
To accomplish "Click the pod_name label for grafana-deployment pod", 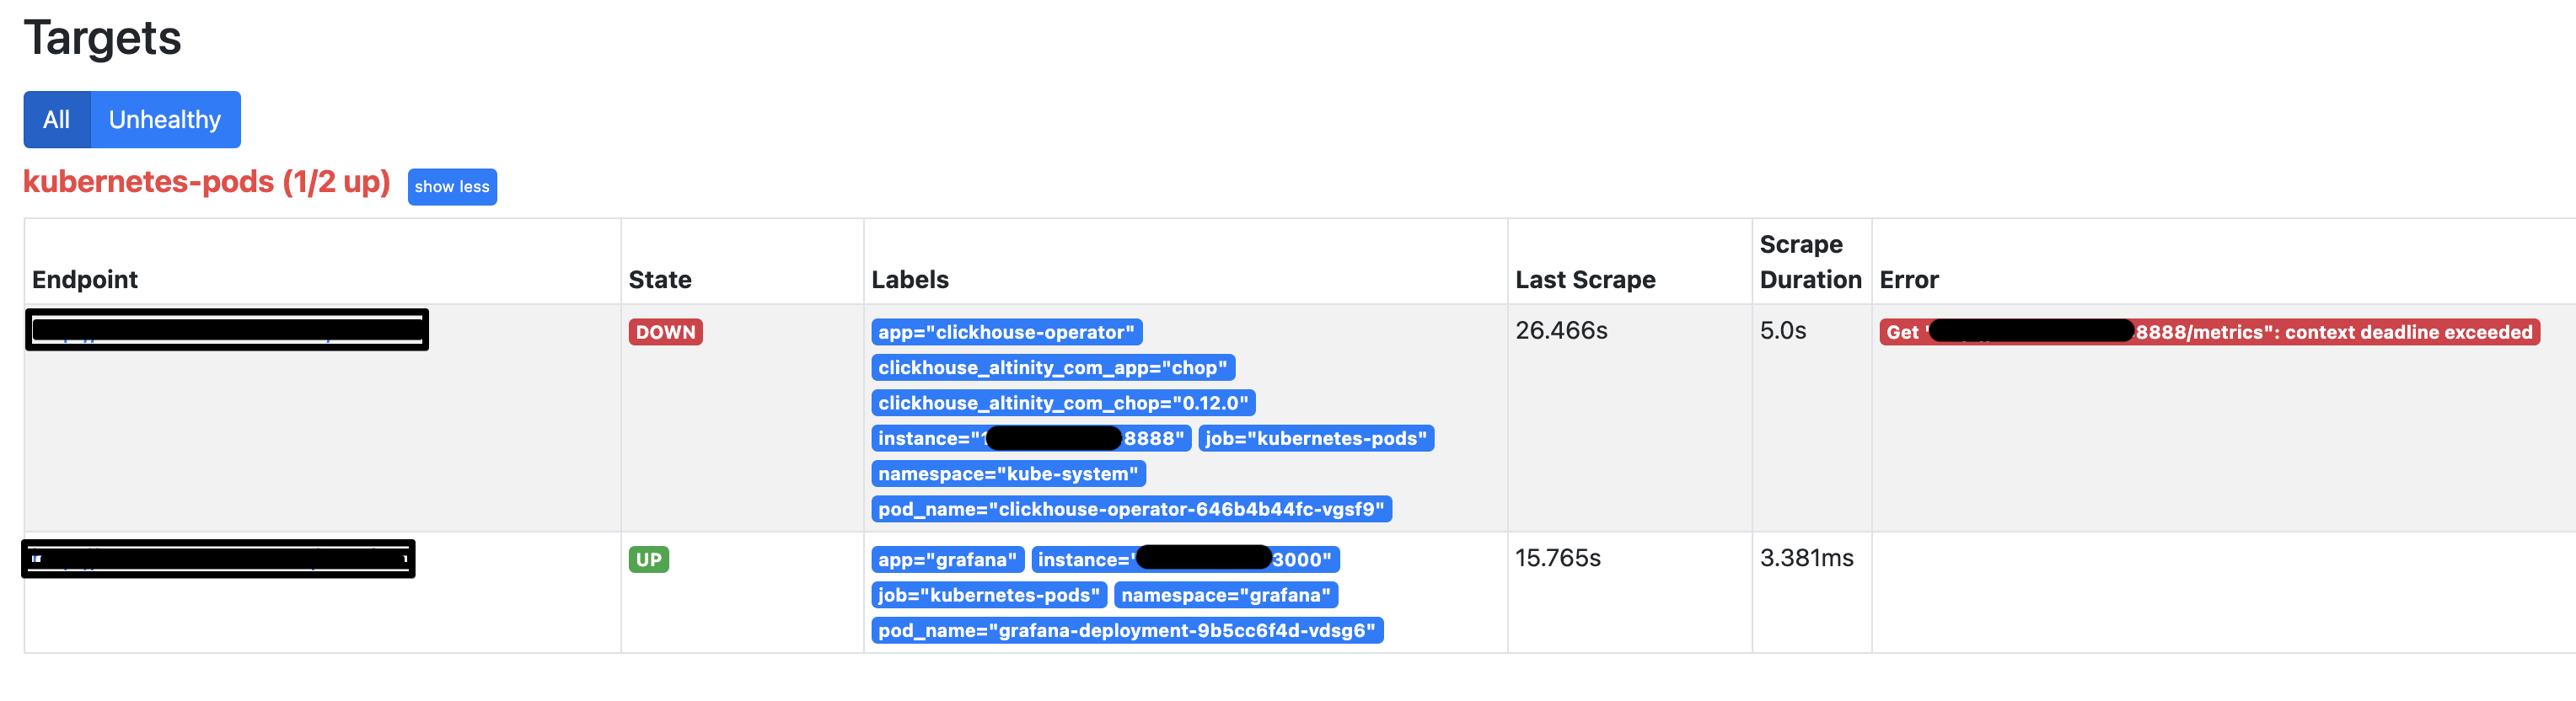I will point(1126,630).
